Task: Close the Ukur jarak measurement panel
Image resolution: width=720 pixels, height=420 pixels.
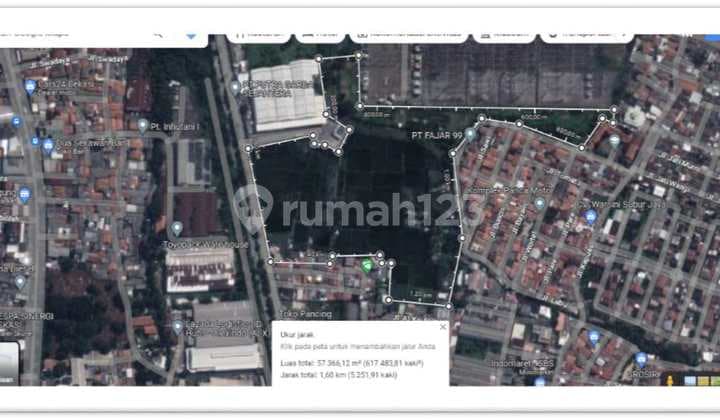Action: coord(443,327)
